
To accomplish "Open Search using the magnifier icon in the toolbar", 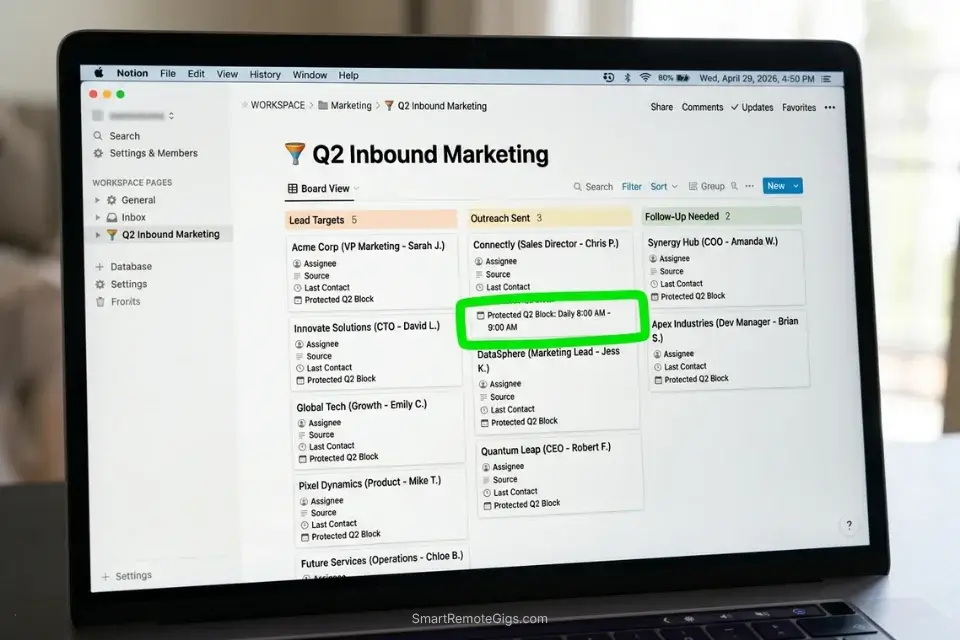I will tap(578, 186).
